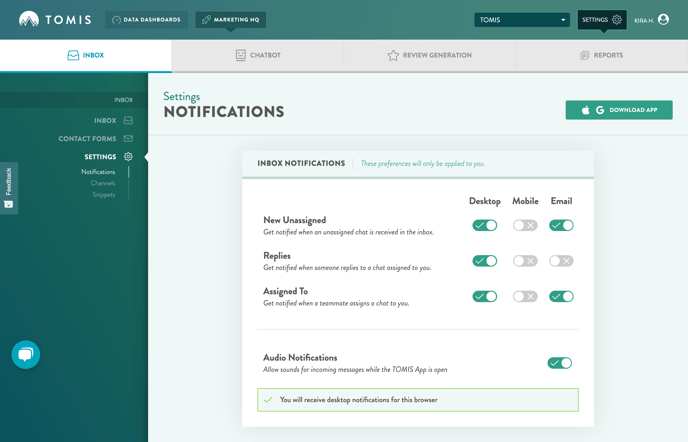Open the Feedback side tab
The width and height of the screenshot is (688, 442).
pos(8,187)
